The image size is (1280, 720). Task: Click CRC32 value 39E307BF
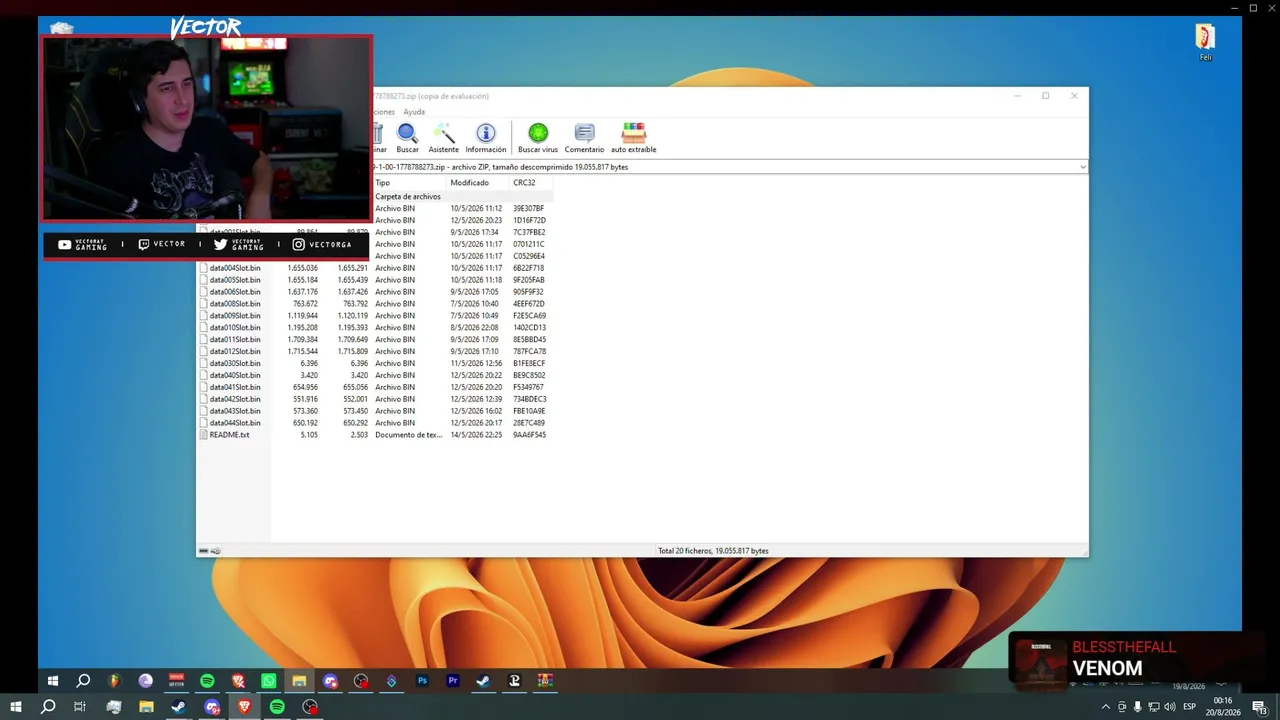529,209
